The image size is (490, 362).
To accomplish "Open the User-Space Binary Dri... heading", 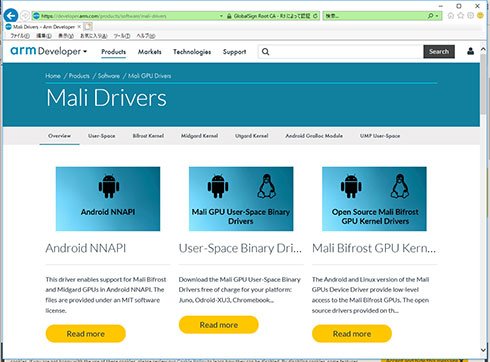I will click(x=240, y=248).
